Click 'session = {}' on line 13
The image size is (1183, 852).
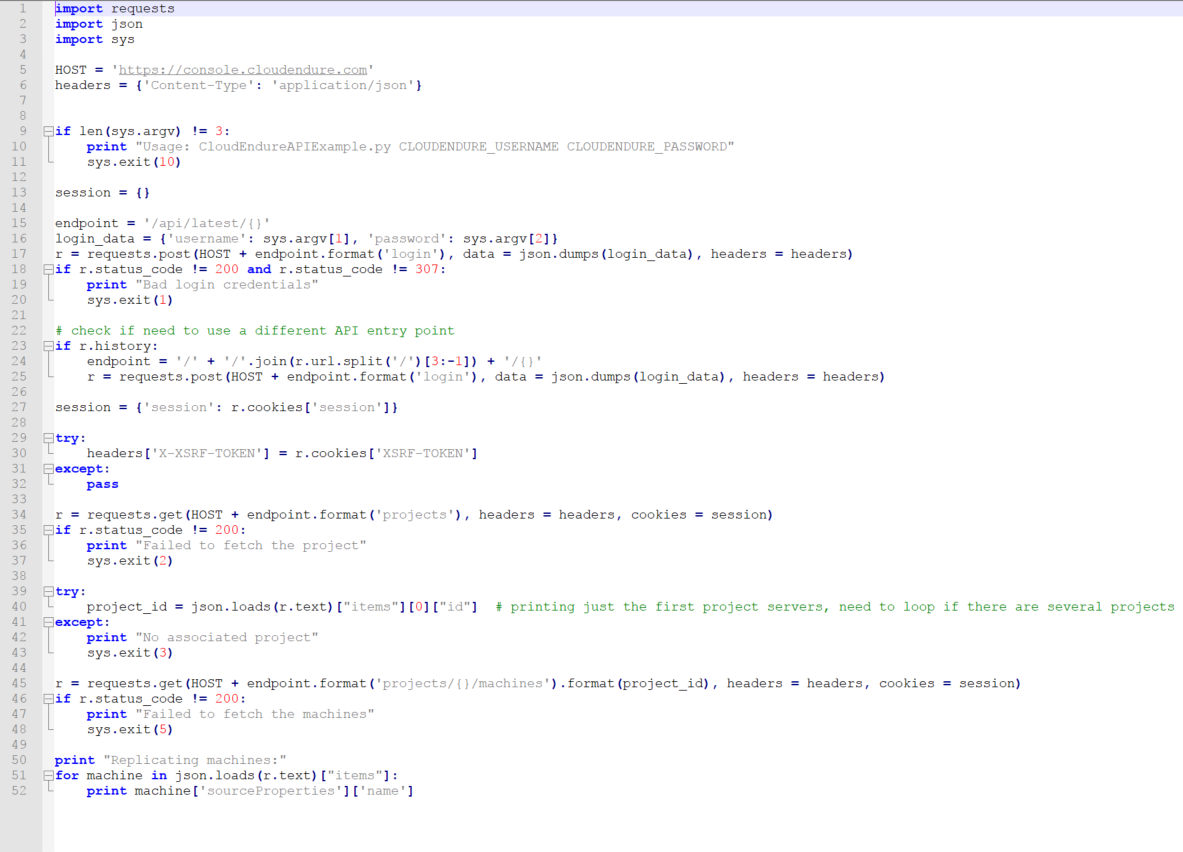tap(103, 192)
